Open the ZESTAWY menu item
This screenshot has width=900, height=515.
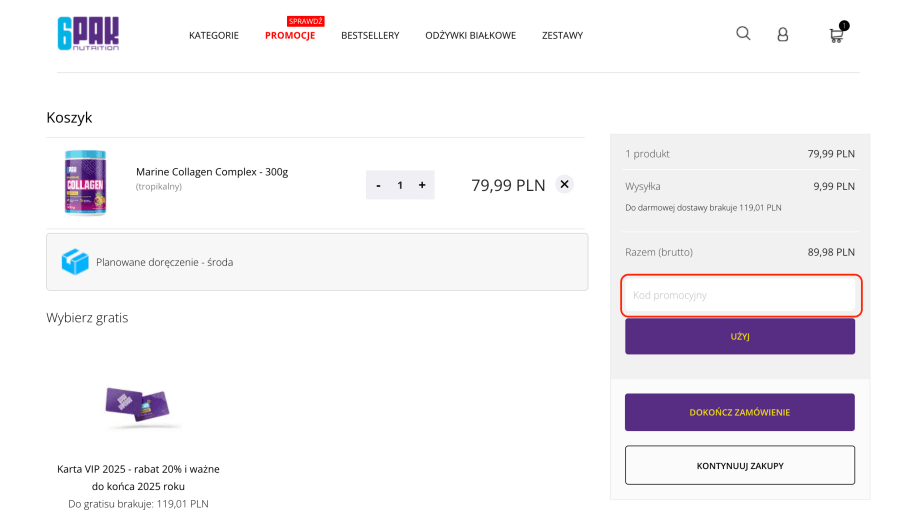(x=562, y=36)
